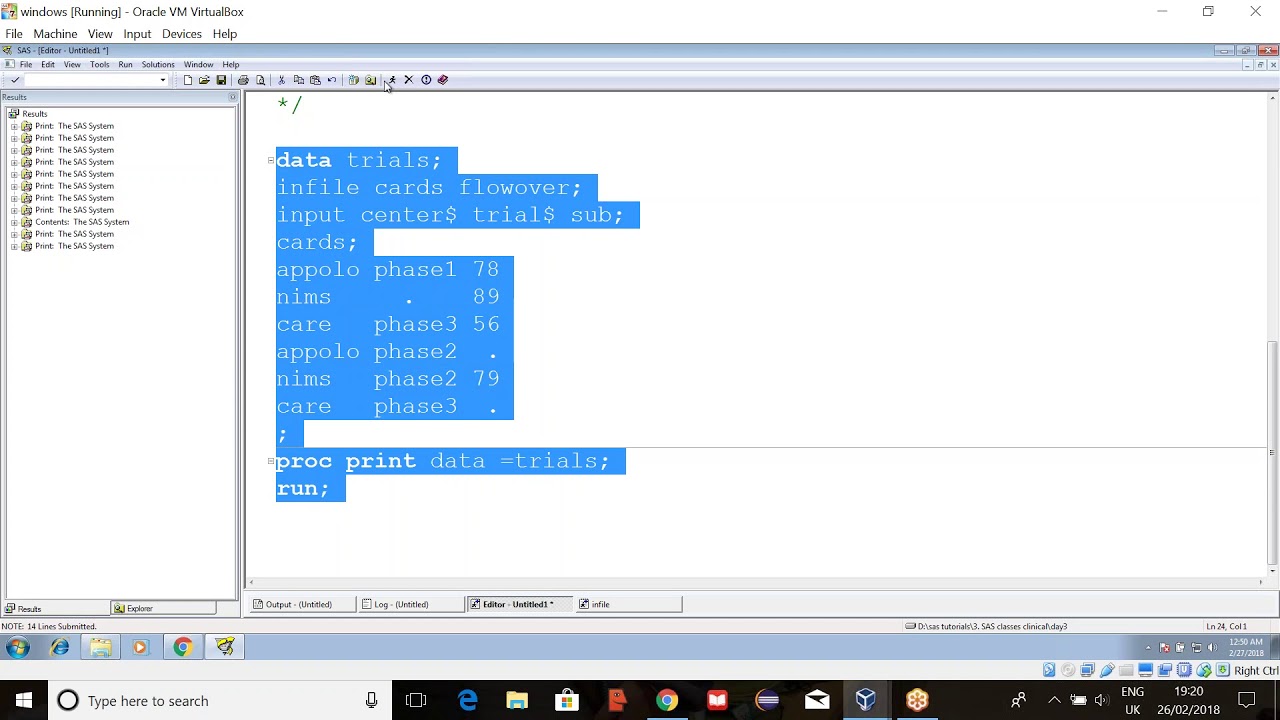Click the SAS icon on the guest taskbar
This screenshot has height=720, width=1280.
coord(225,647)
